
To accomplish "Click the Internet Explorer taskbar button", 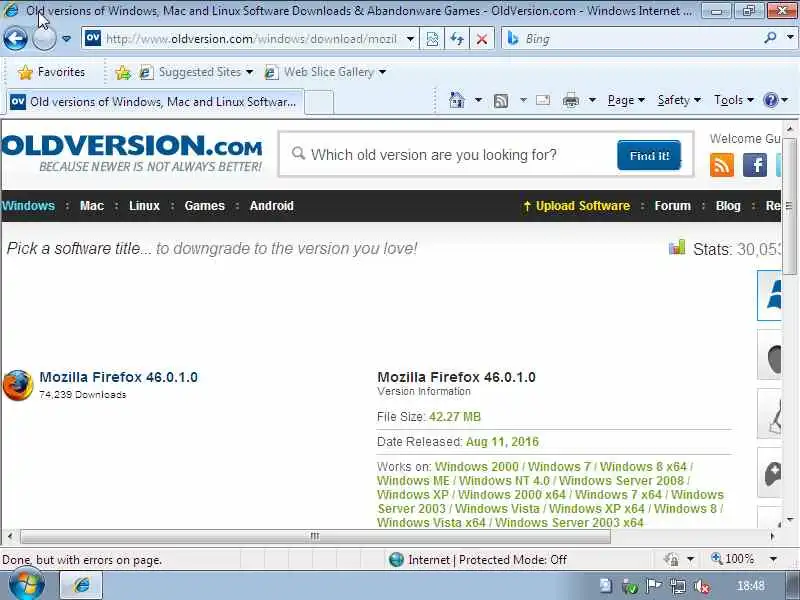I will [82, 585].
